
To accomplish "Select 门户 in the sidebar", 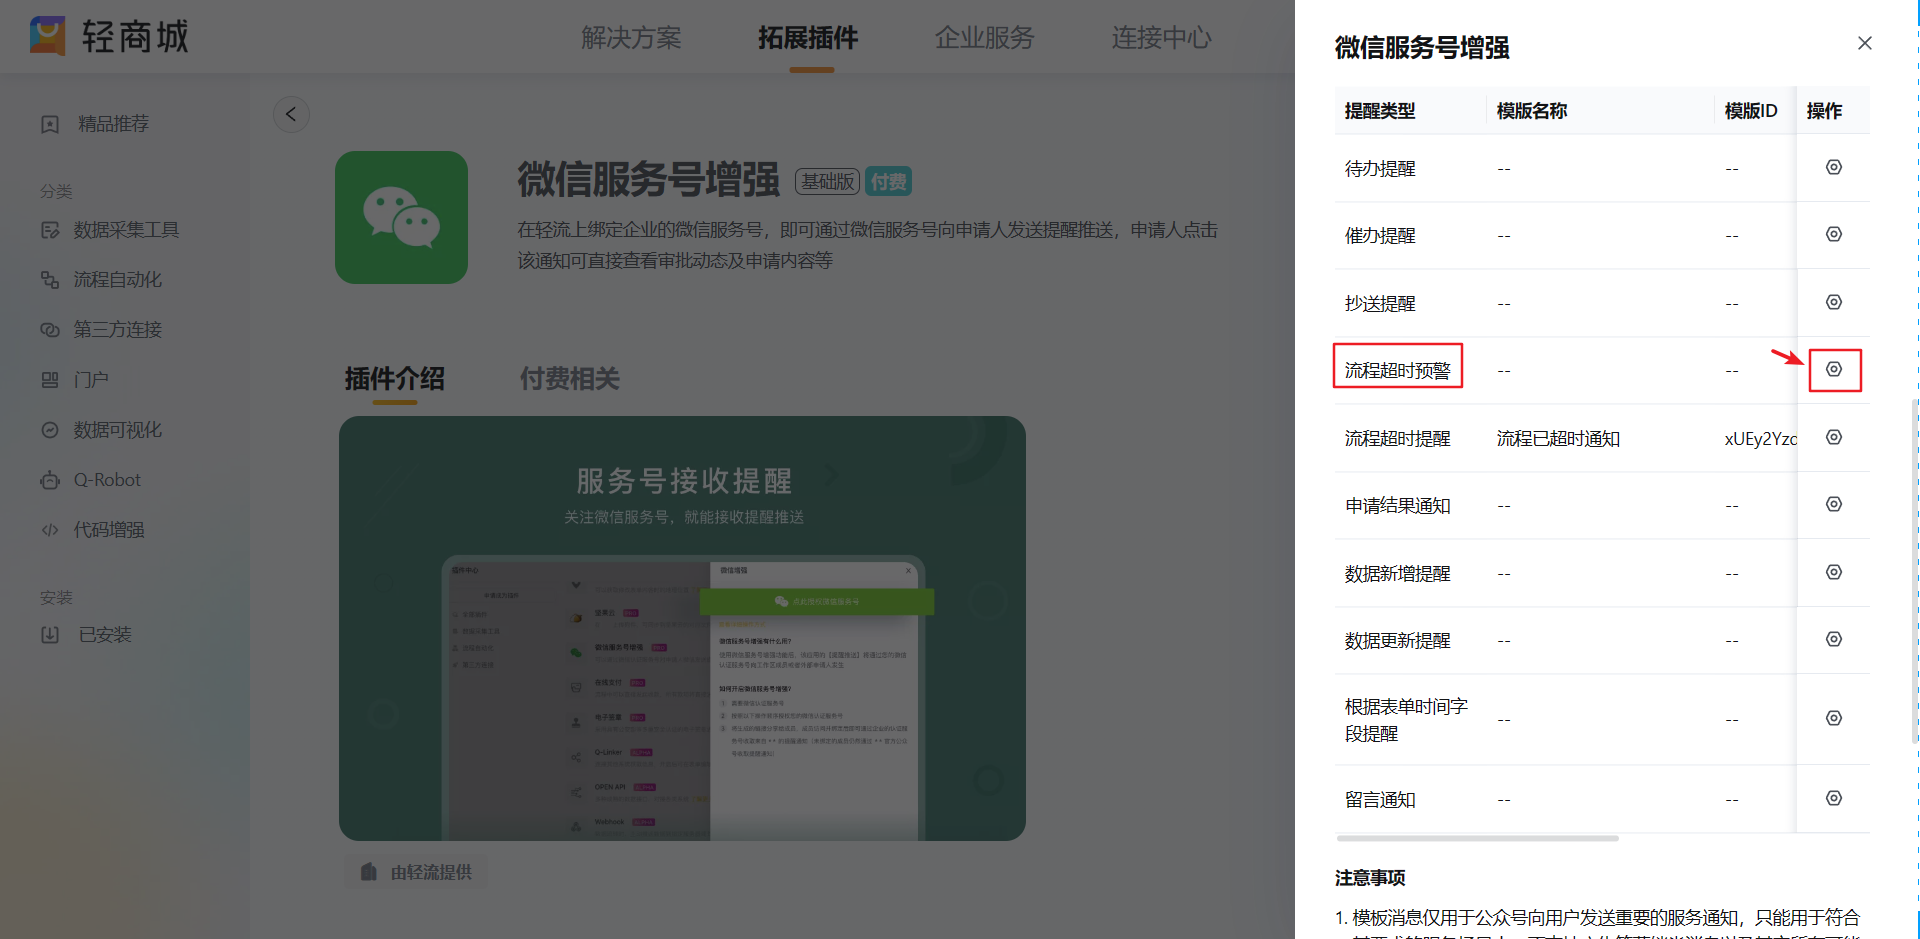I will (91, 380).
